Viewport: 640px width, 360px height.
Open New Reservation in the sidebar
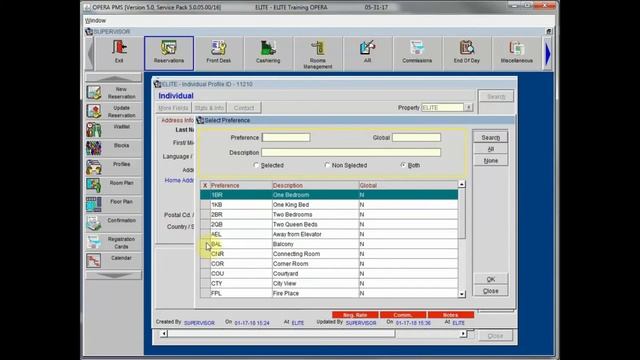[113, 93]
